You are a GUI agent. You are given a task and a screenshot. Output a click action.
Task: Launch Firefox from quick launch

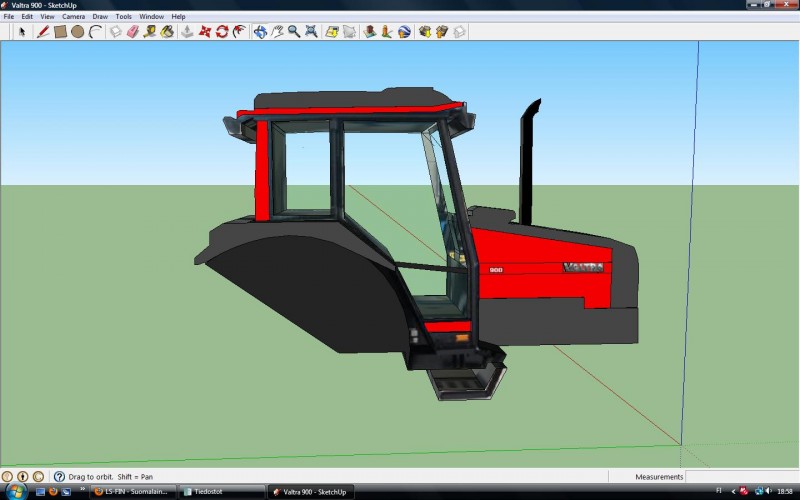53,492
